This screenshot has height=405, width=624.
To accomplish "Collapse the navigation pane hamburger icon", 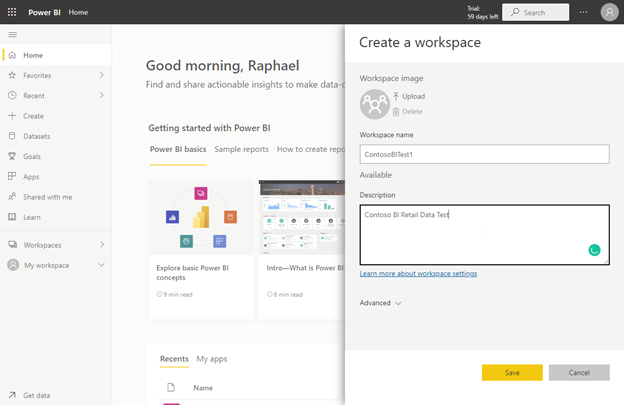I will pyautogui.click(x=13, y=35).
